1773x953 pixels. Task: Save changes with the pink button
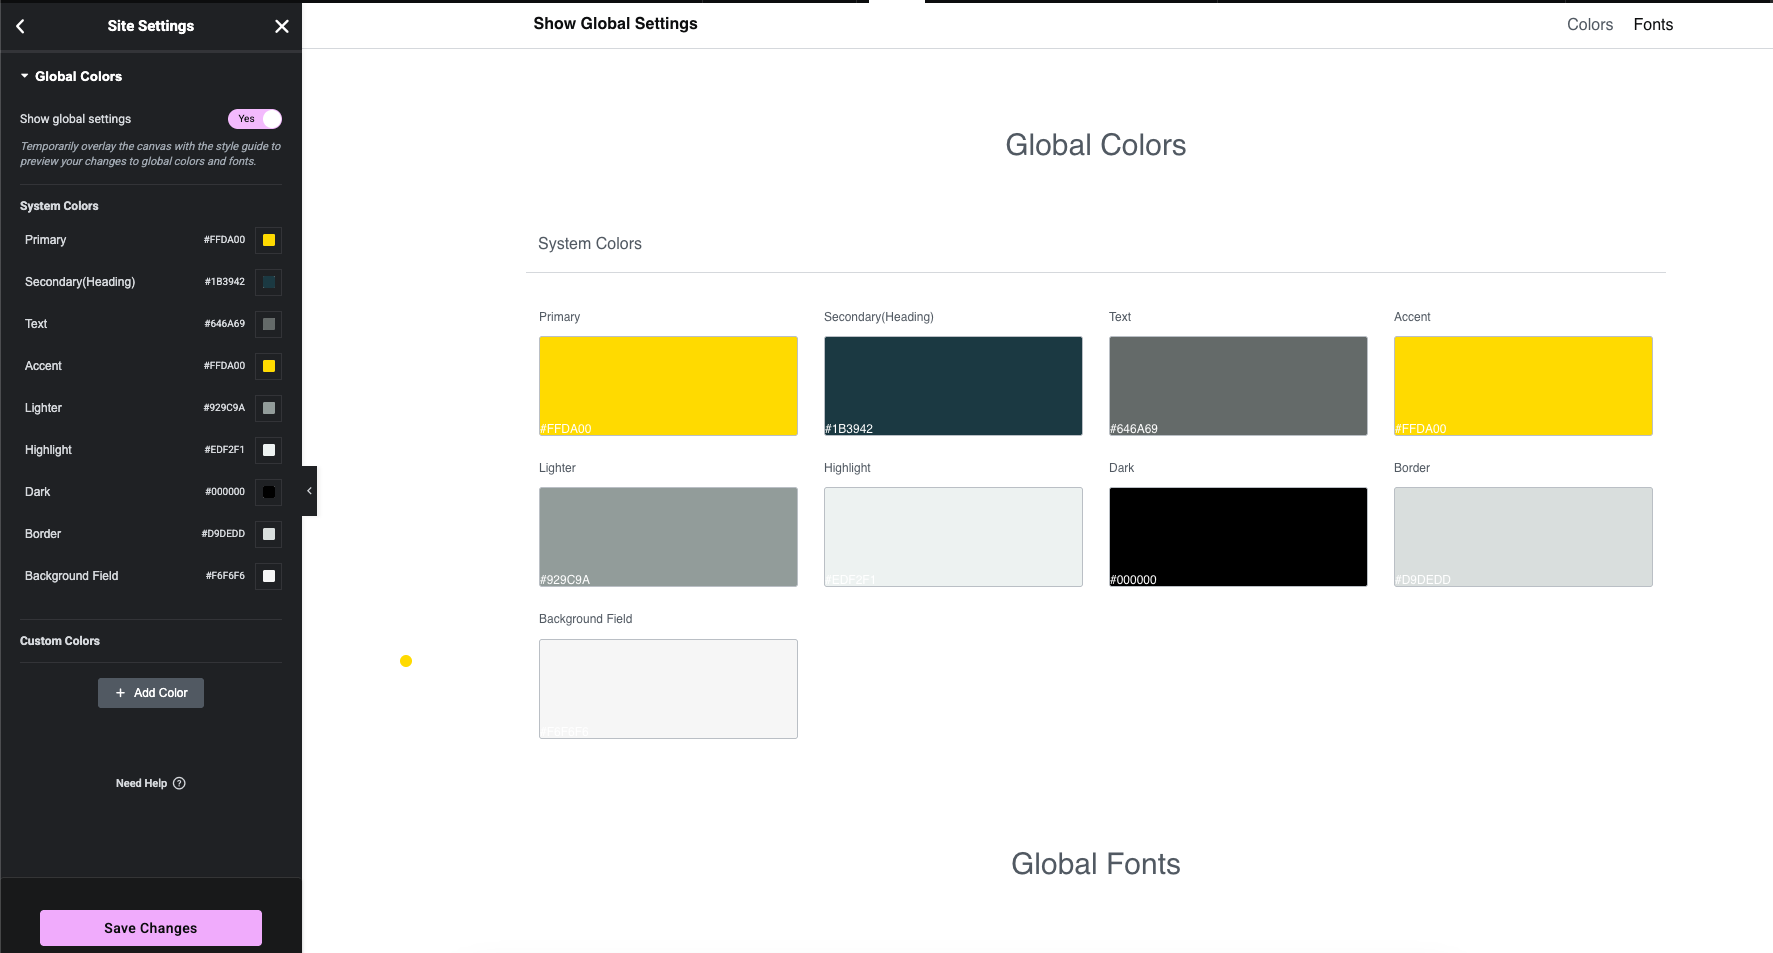click(x=151, y=928)
